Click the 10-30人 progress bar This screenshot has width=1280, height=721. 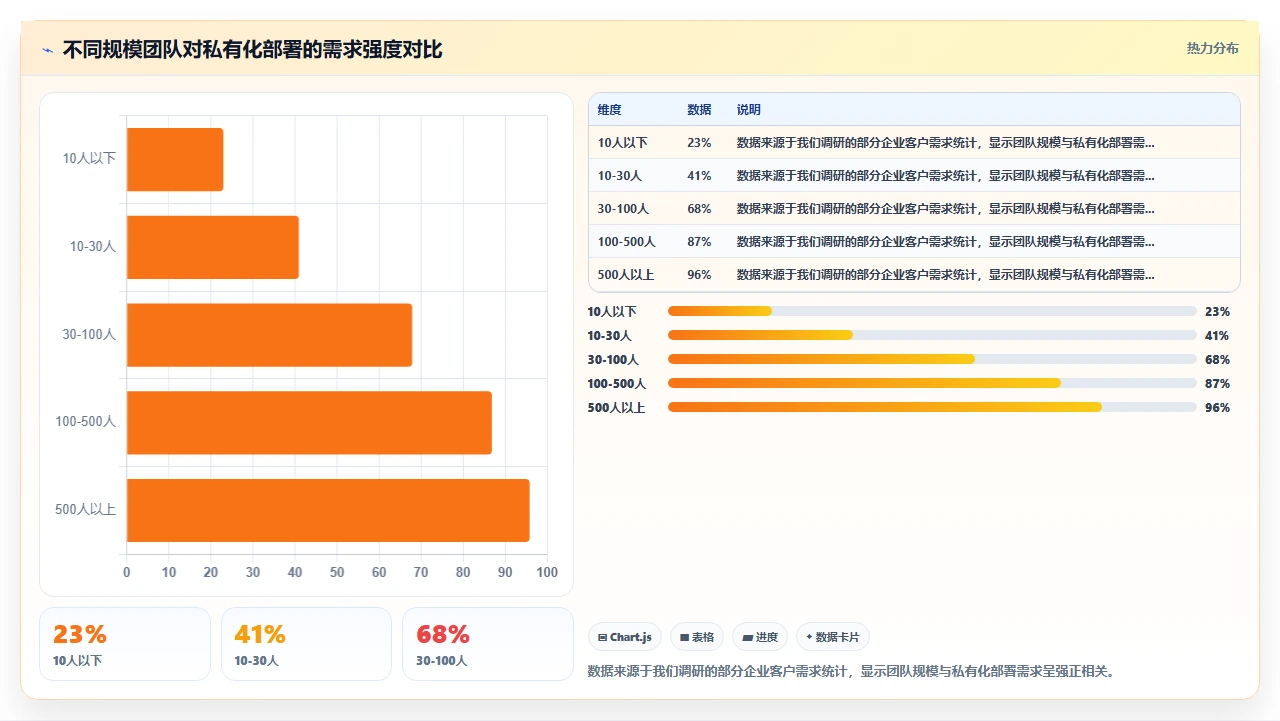point(932,335)
